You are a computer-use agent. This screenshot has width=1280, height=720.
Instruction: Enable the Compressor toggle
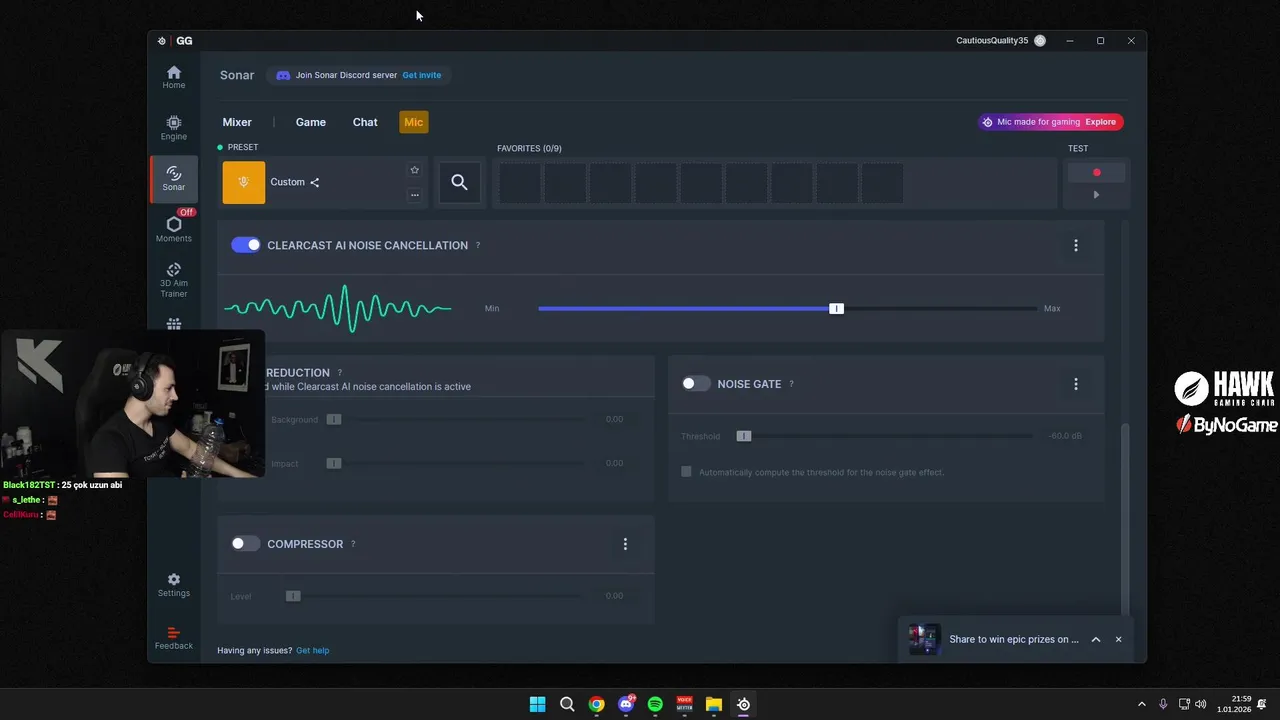coord(246,544)
